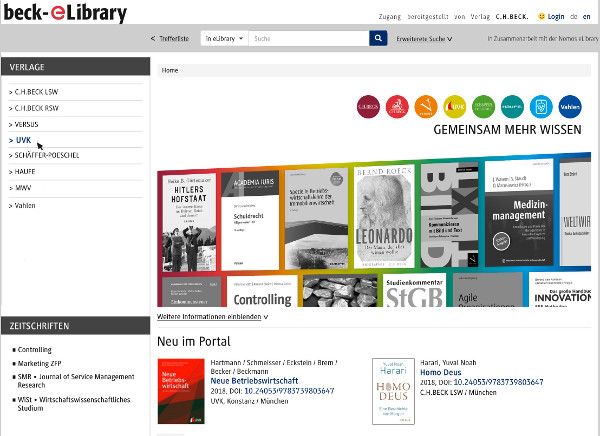Click the Home breadcrumb
600x436 pixels.
click(x=170, y=70)
